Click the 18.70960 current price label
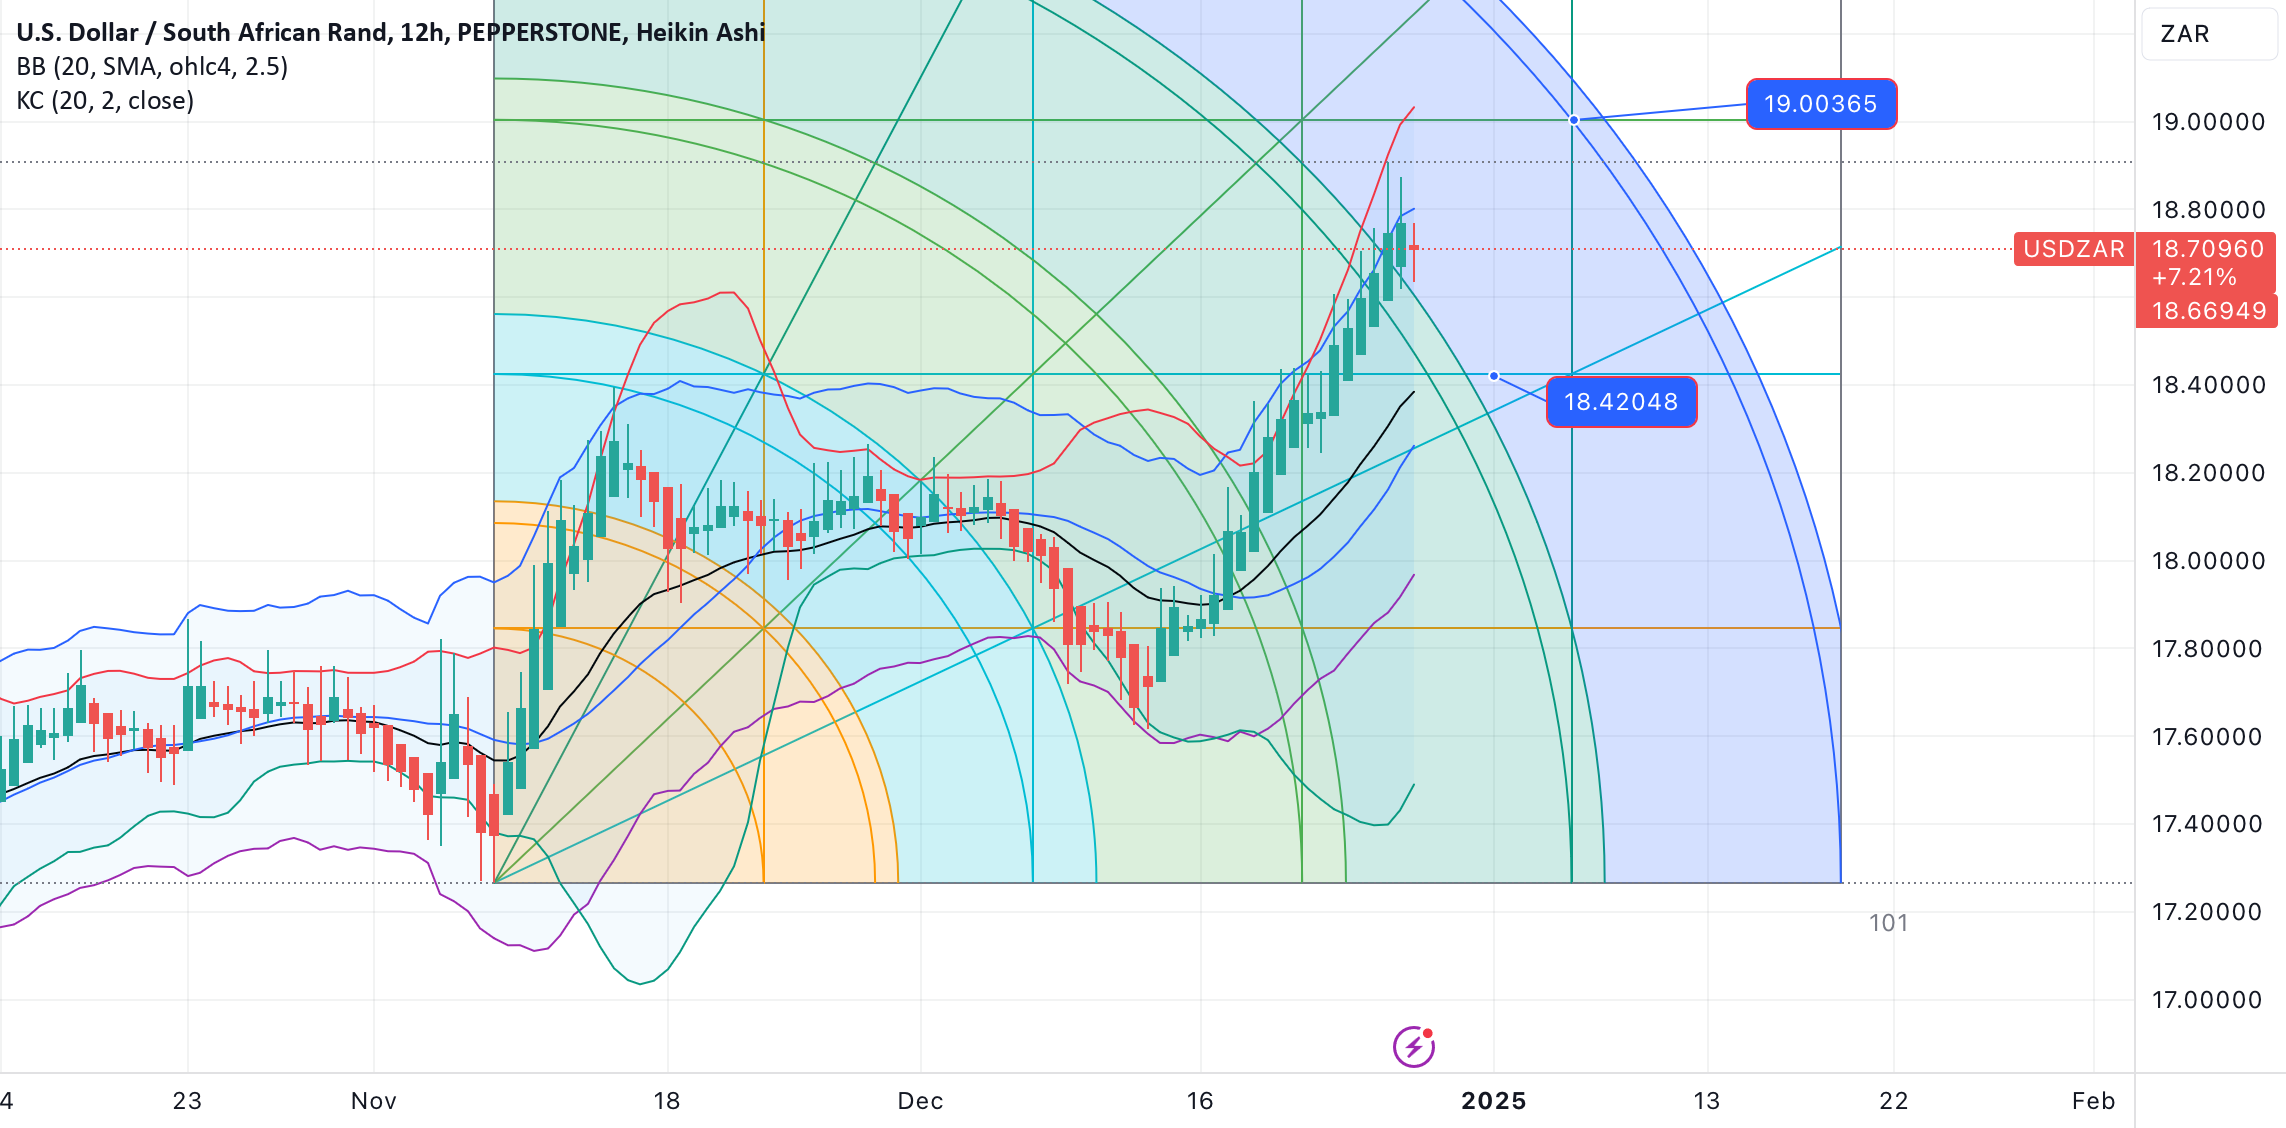The width and height of the screenshot is (2286, 1128). 2208,249
